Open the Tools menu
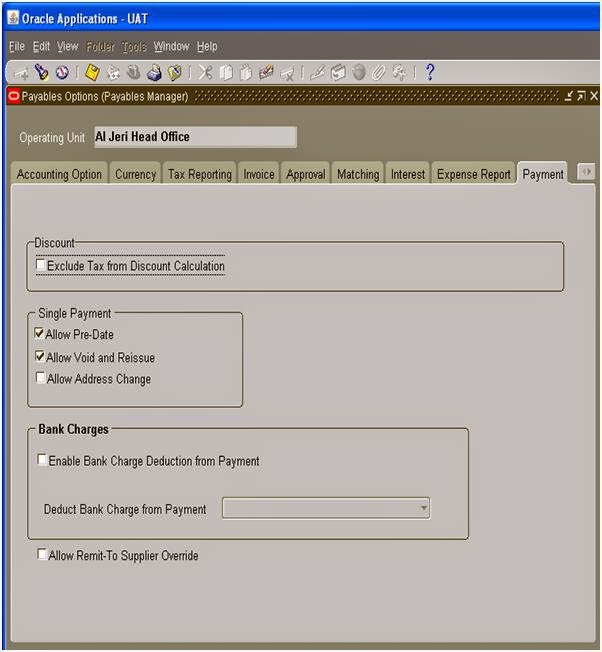602x652 pixels. 134,47
